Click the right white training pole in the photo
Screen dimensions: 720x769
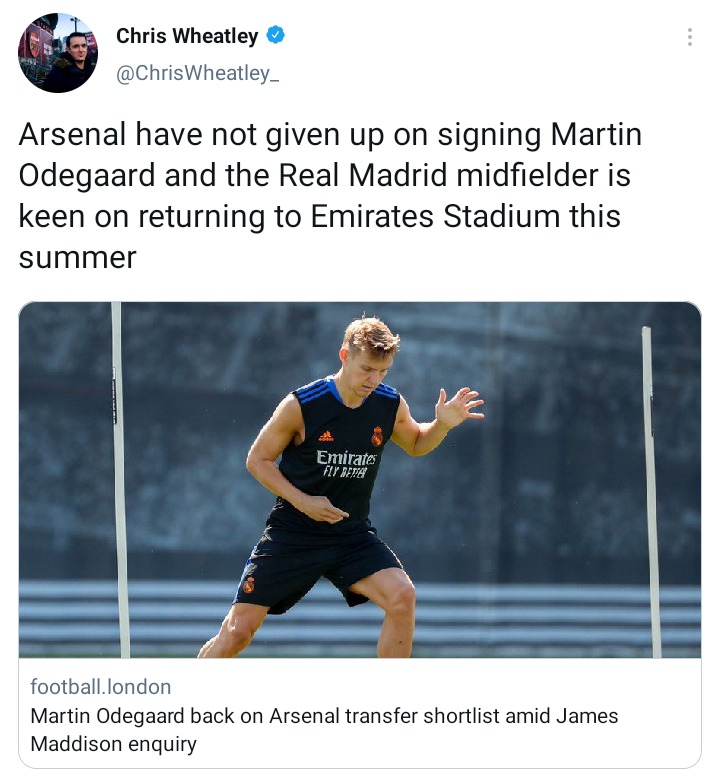point(652,492)
